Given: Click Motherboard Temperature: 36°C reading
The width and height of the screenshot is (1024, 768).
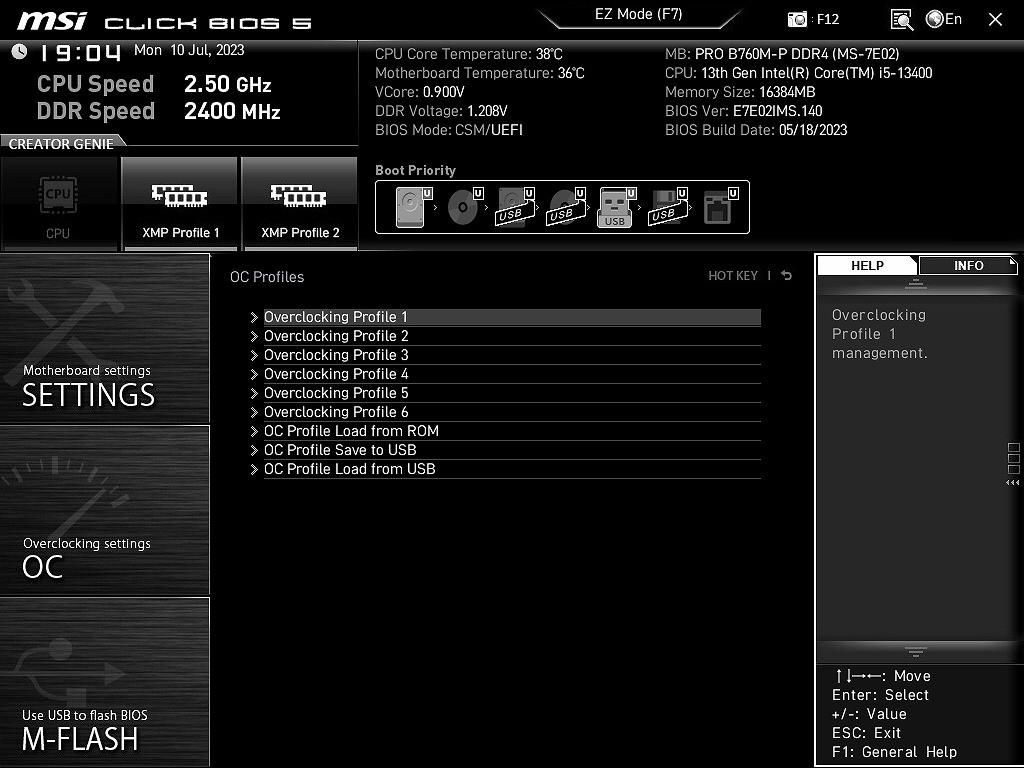Looking at the screenshot, I should pos(480,73).
